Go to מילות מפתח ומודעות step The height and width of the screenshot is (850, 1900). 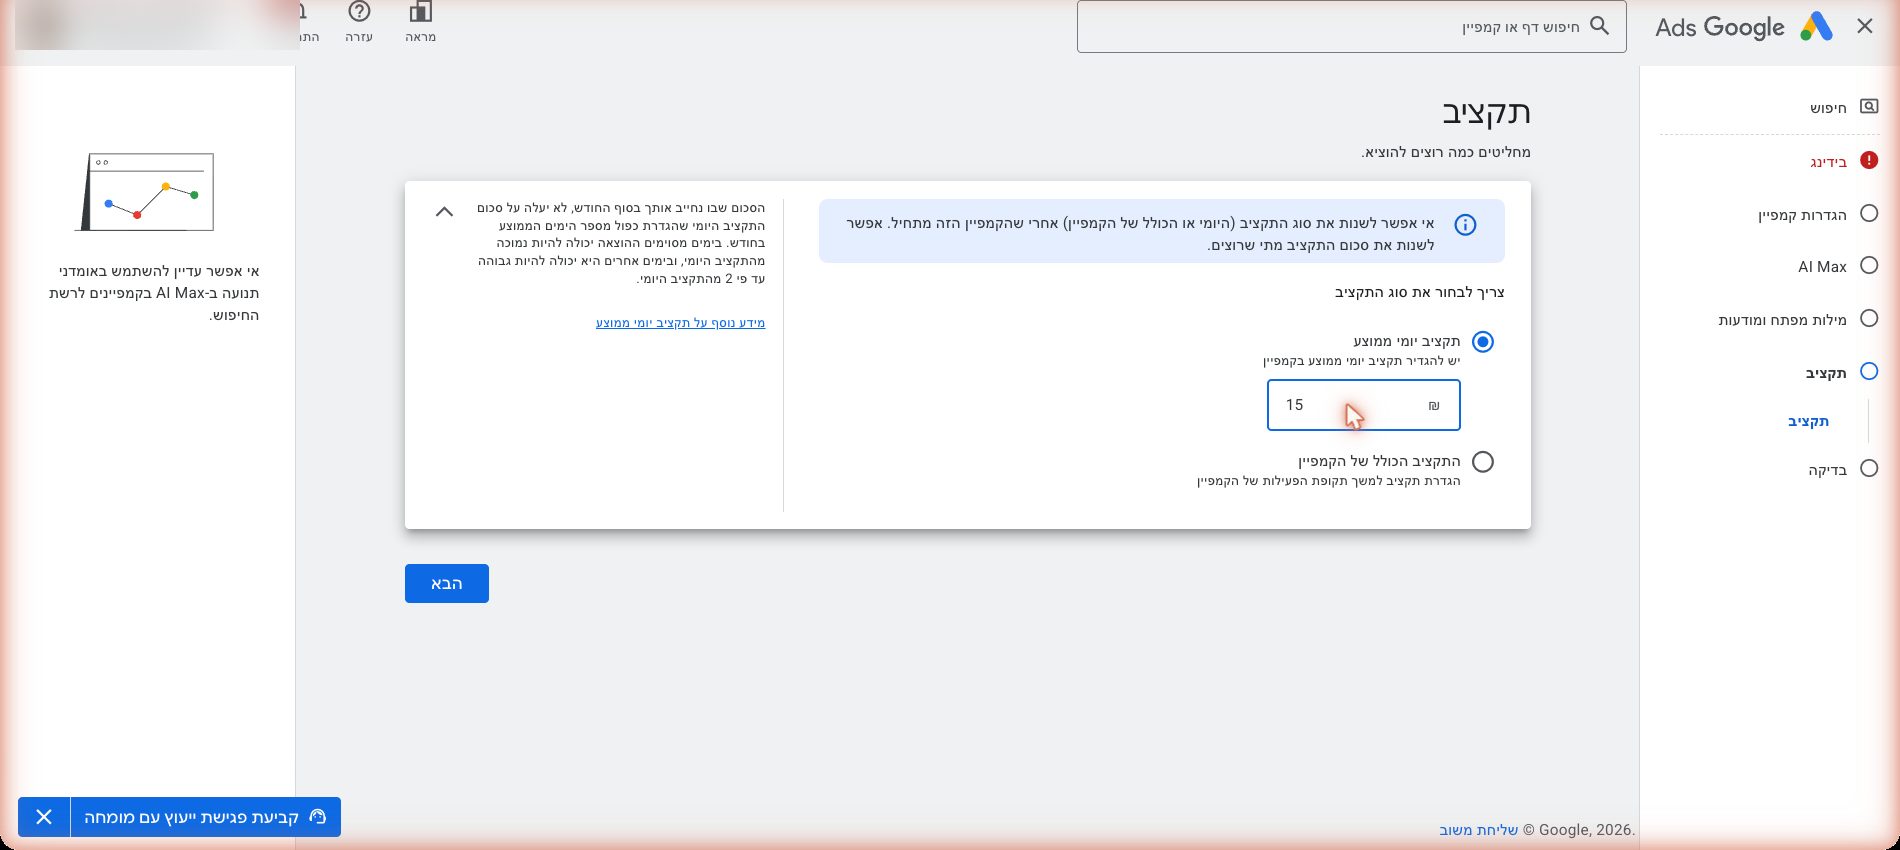tap(1782, 319)
